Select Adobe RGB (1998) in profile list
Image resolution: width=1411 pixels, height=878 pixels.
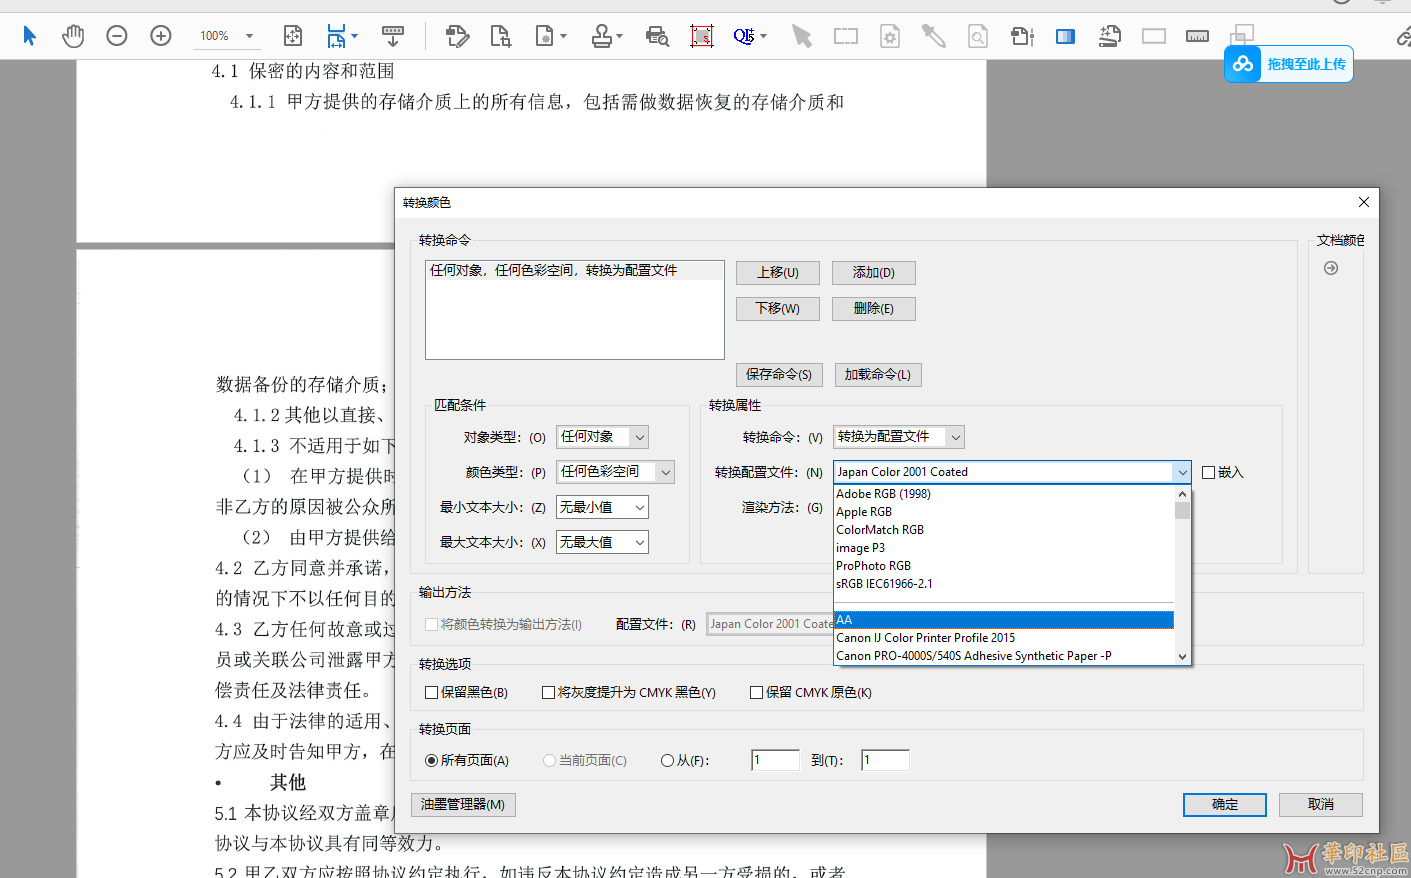(883, 494)
